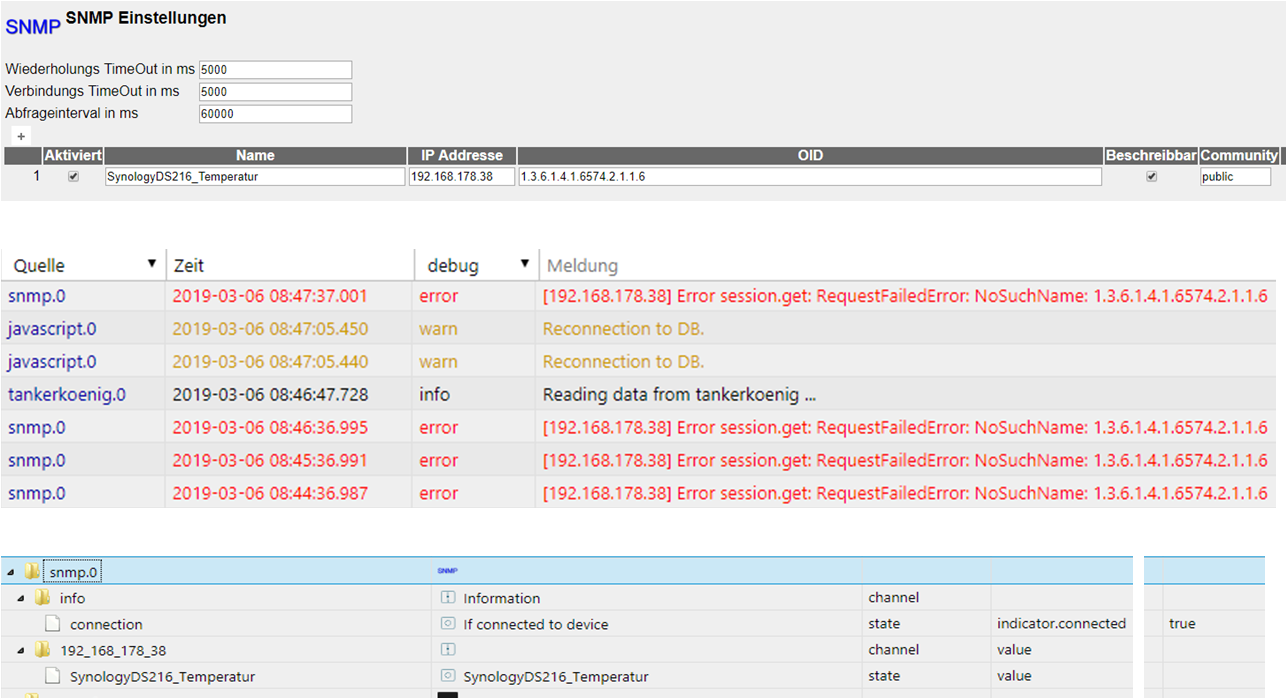1287x699 pixels.
Task: Click state icon beside SynologyDS216_Temperatur object name
Action: pos(448,676)
